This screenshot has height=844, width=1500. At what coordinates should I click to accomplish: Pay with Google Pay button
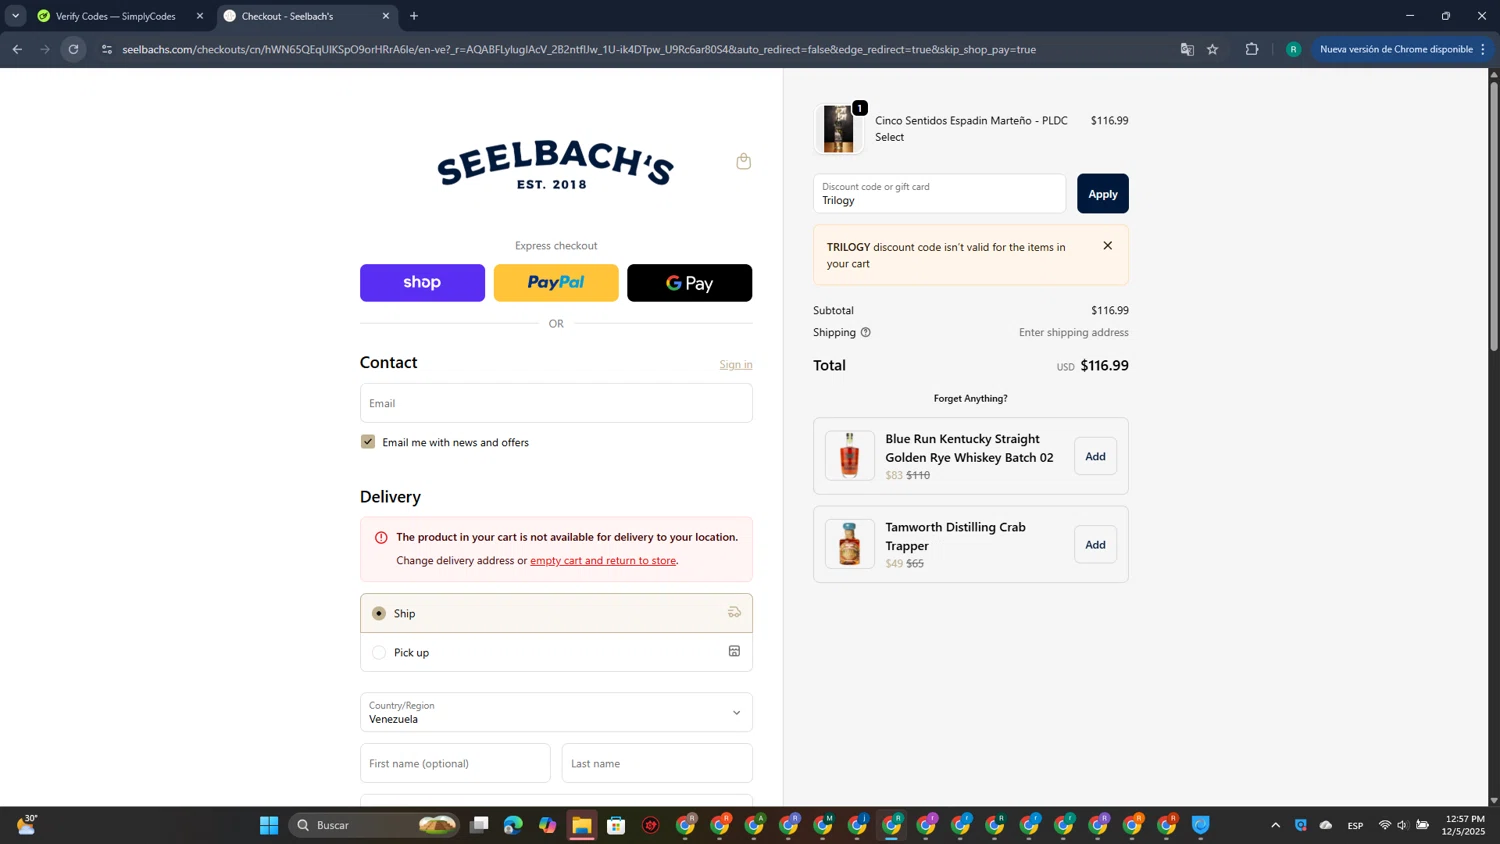click(689, 283)
